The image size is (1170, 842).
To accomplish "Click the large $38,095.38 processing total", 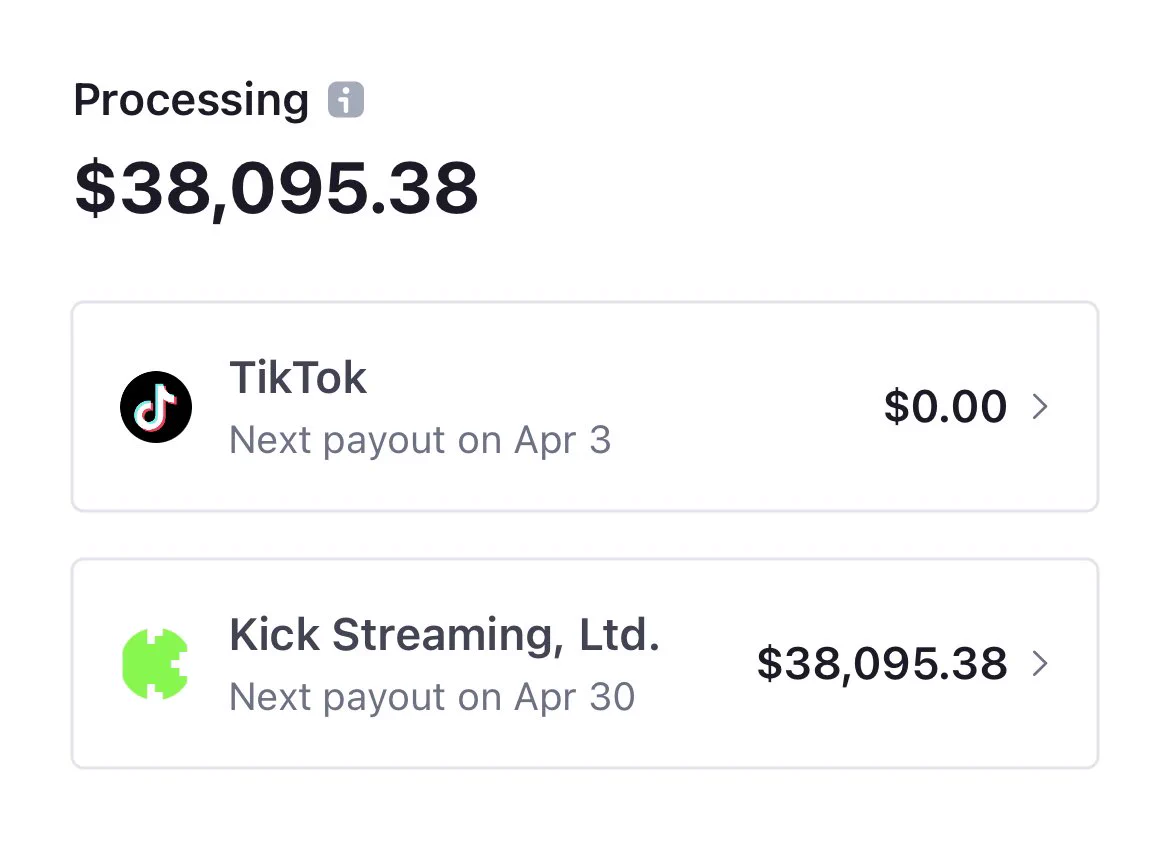I will click(x=276, y=188).
